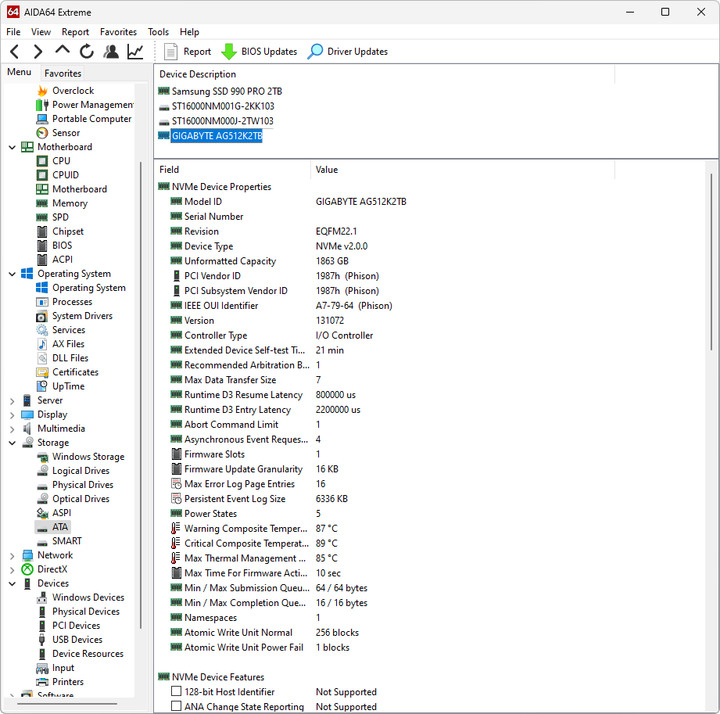Open Windows Storage under Storage
This screenshot has width=720, height=714.
tap(88, 457)
